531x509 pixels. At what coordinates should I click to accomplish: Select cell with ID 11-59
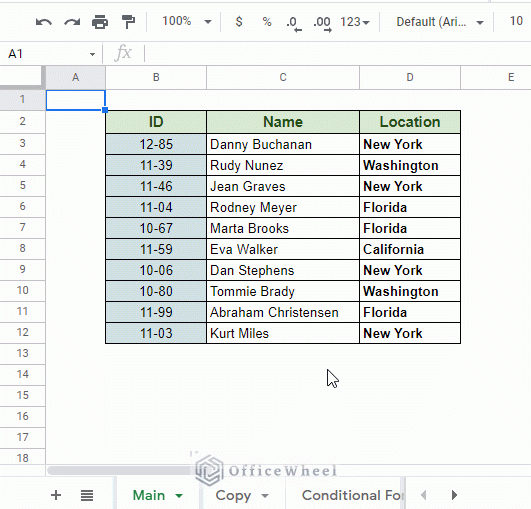[156, 249]
